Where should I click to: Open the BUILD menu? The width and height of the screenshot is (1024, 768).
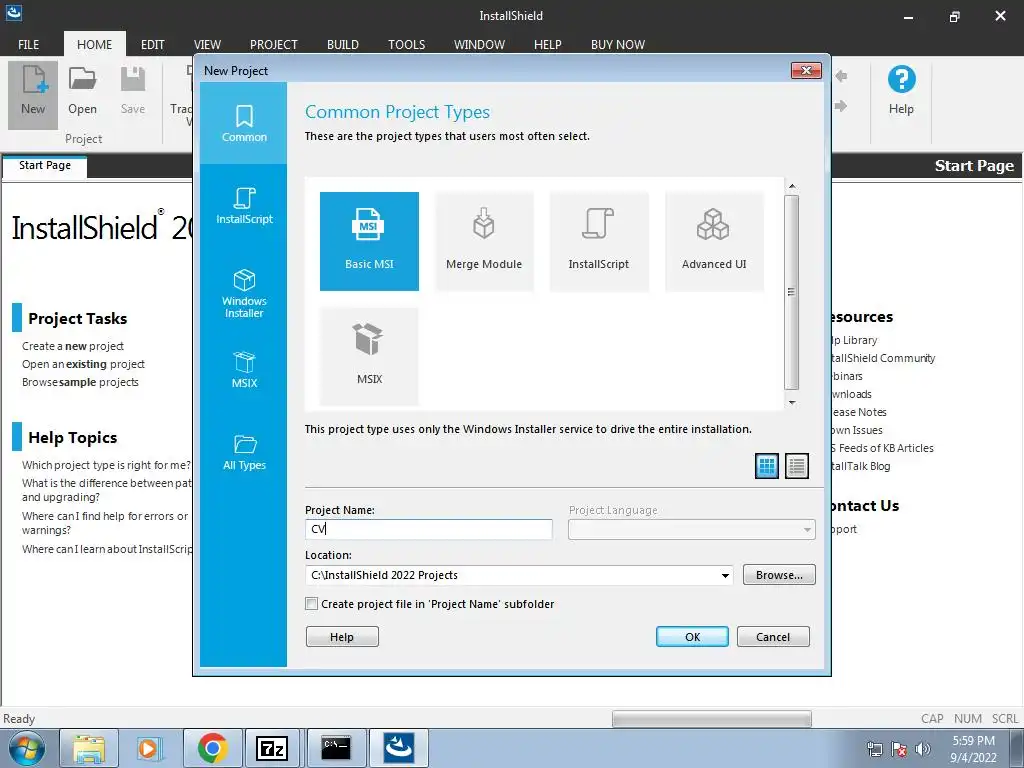coord(343,44)
